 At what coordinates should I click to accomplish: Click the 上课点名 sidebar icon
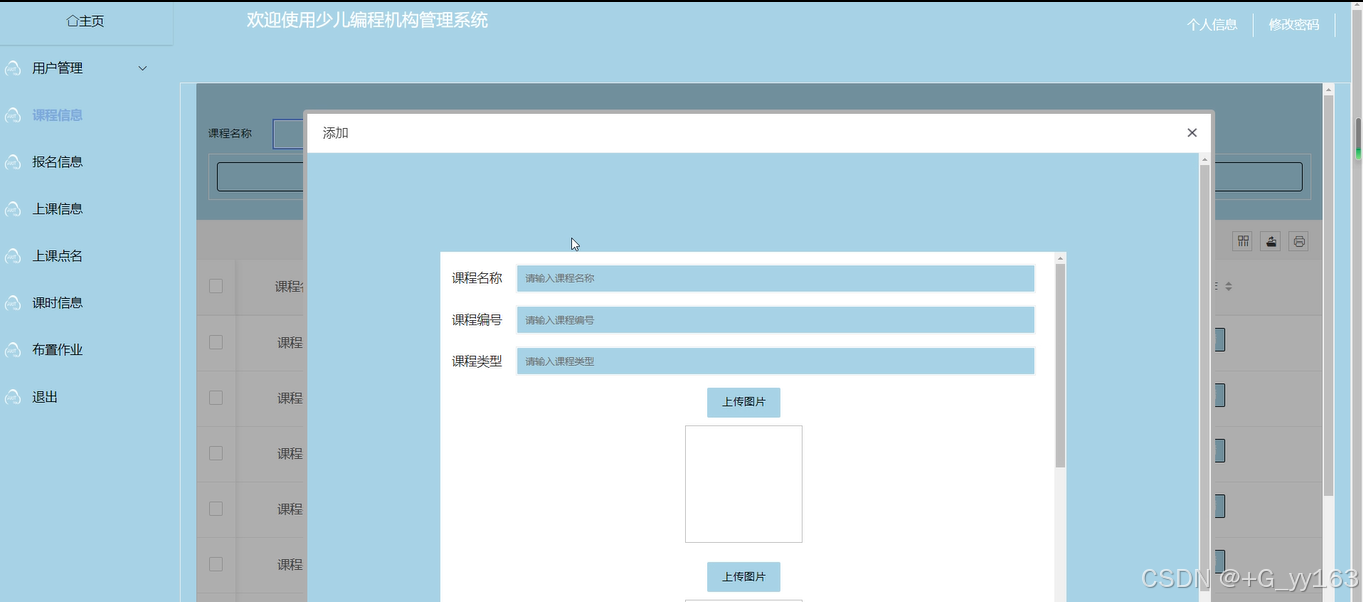13,256
